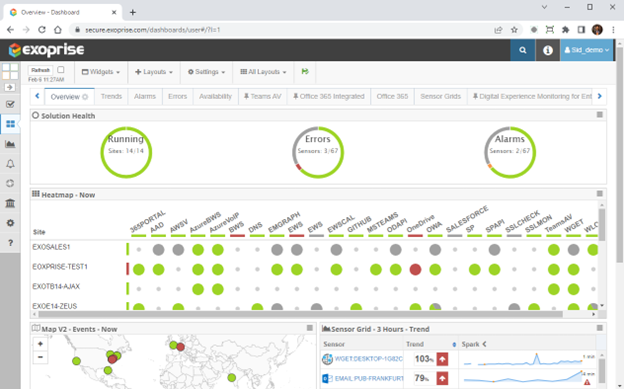624x389 pixels.
Task: Open the Office 365 Integrated tab
Action: tap(329, 96)
